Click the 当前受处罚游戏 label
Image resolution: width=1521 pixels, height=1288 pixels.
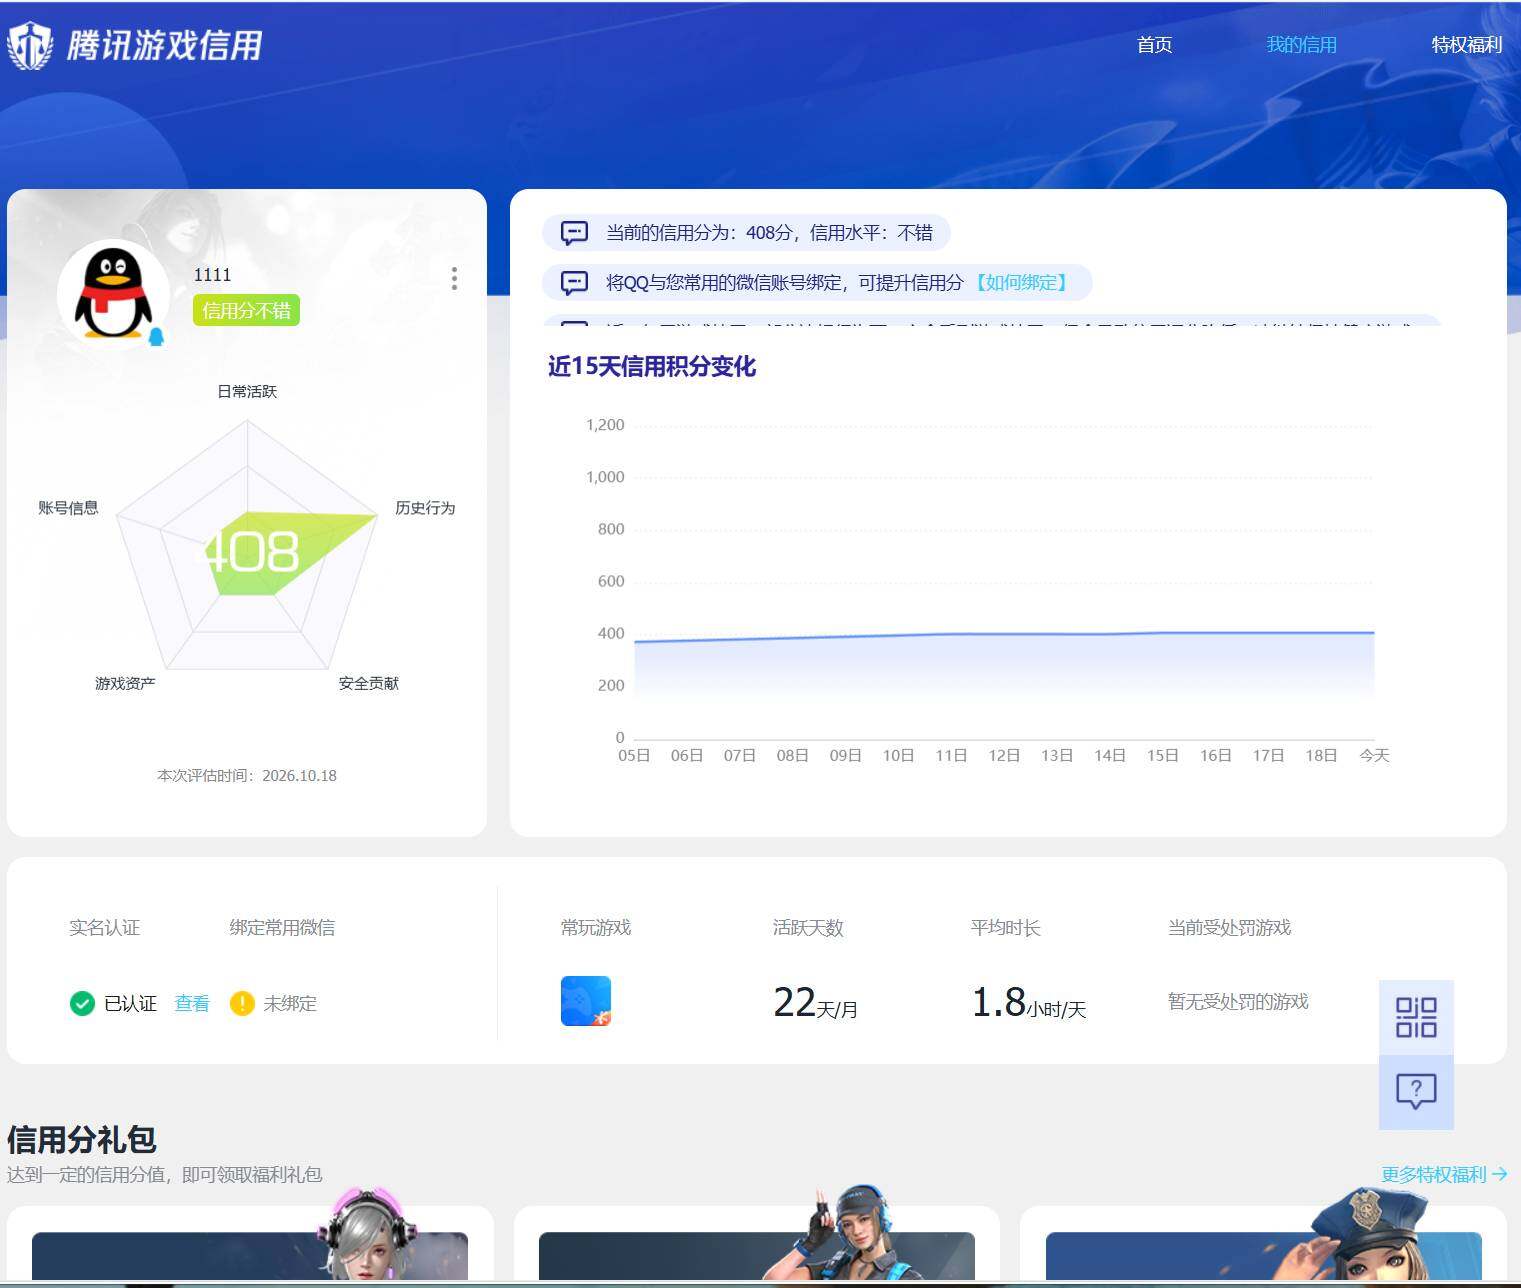point(1229,927)
